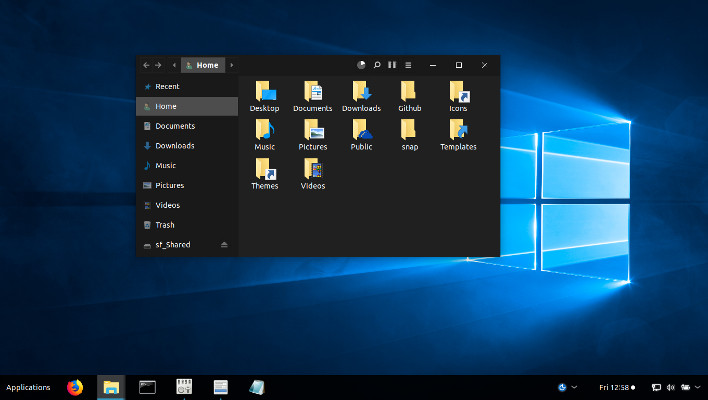This screenshot has height=400, width=708.
Task: Open the snap folder
Action: tap(410, 135)
